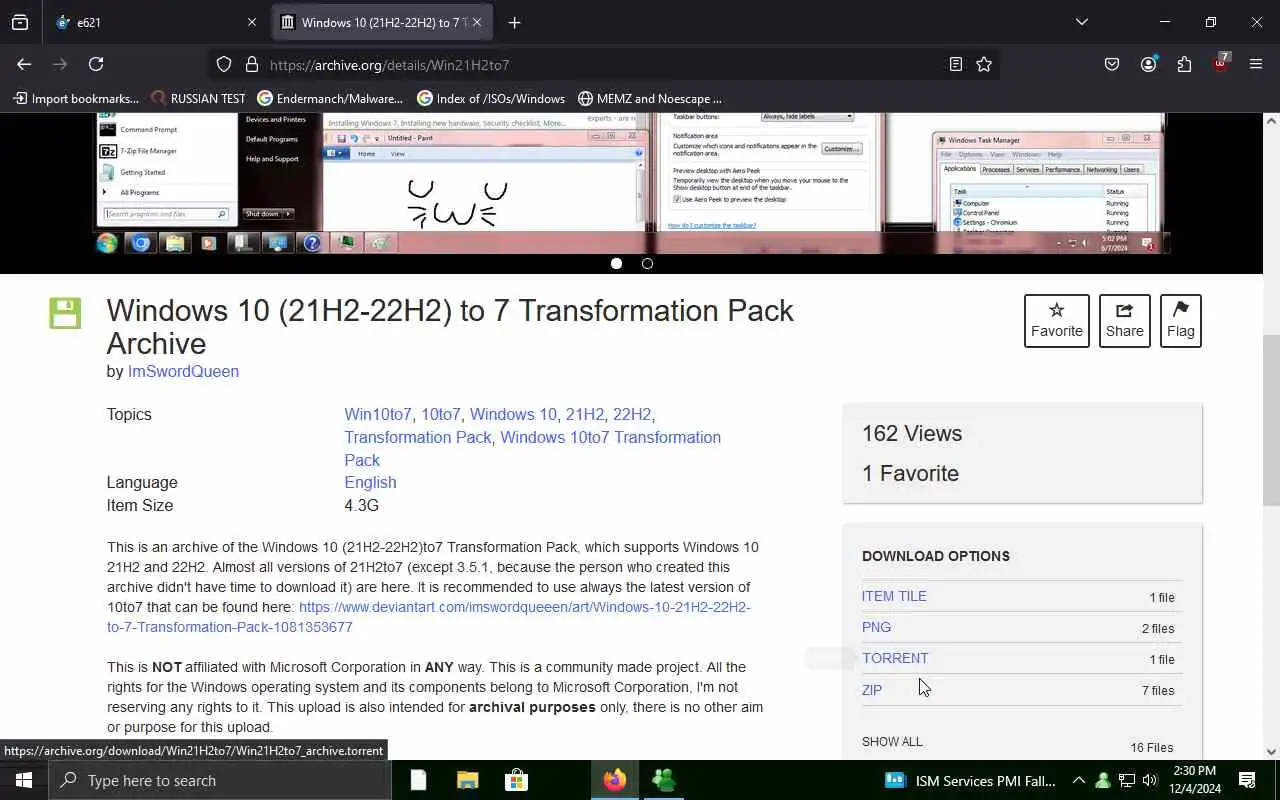Reload the current page
Image resolution: width=1280 pixels, height=800 pixels.
[96, 64]
